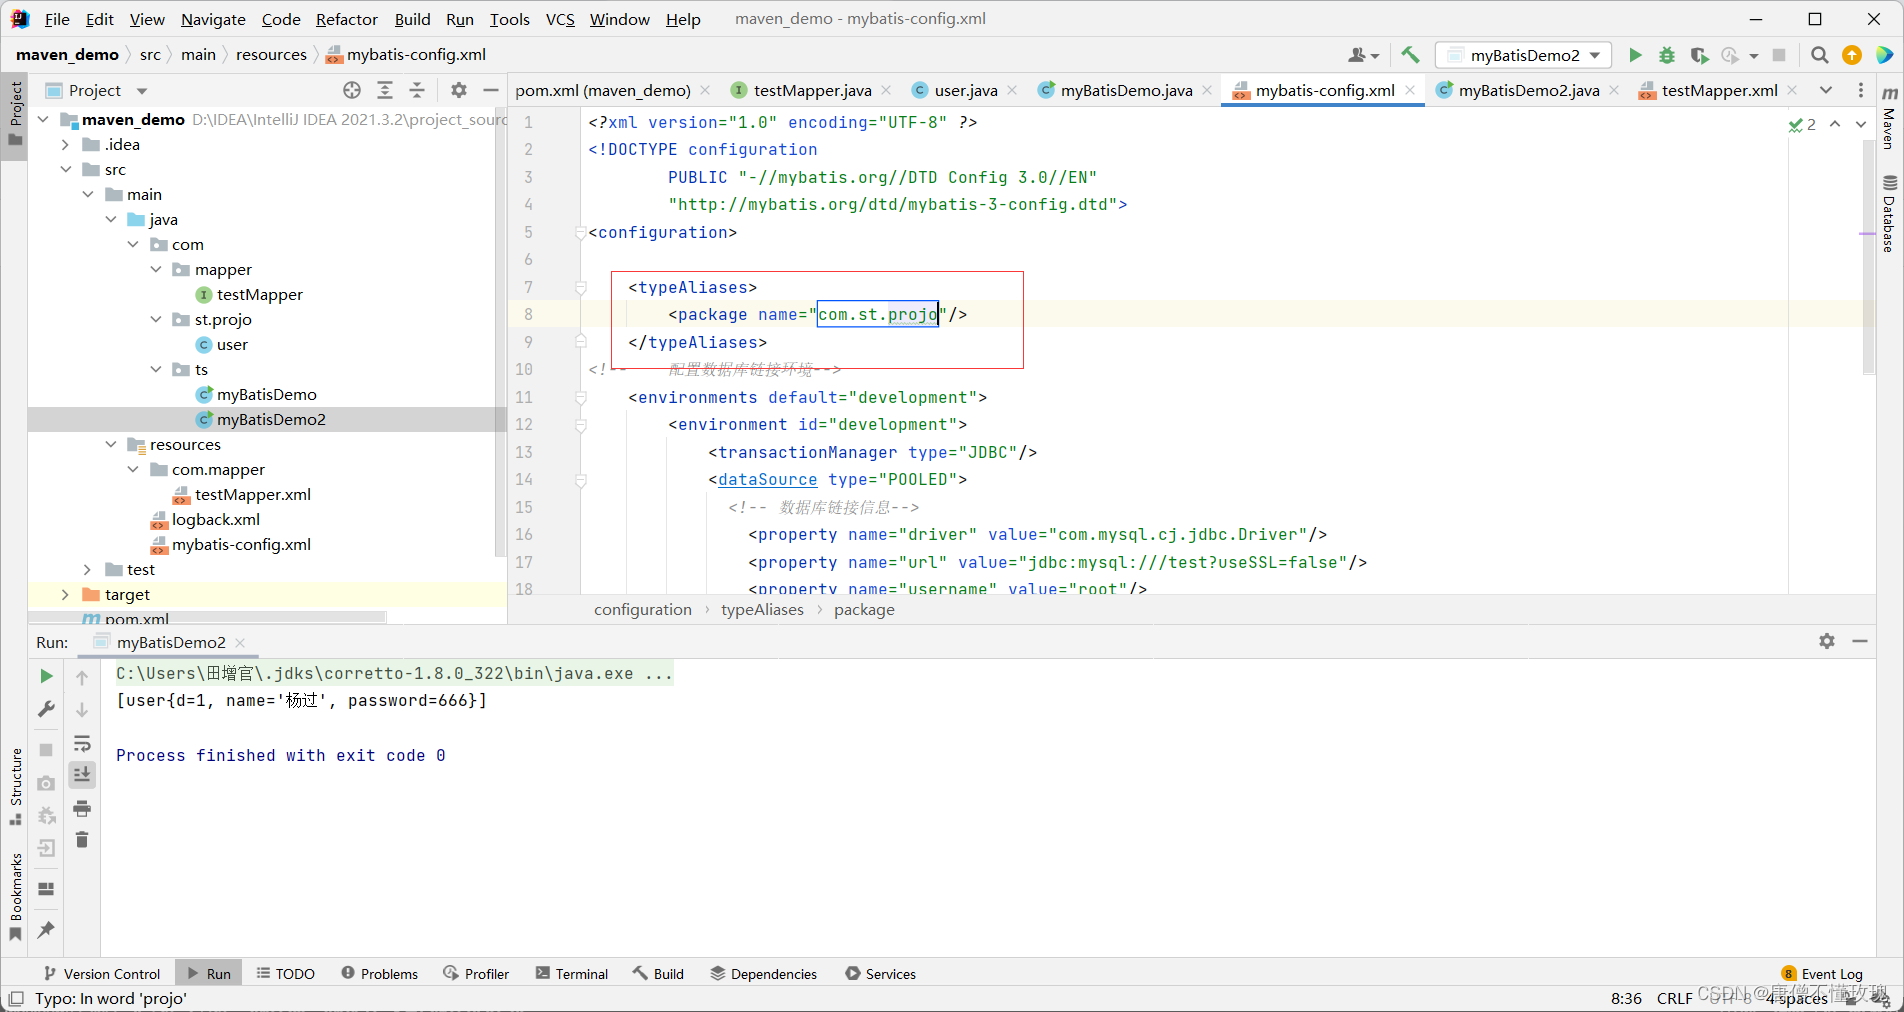
Task: Collapse the resources folder
Action: [111, 444]
